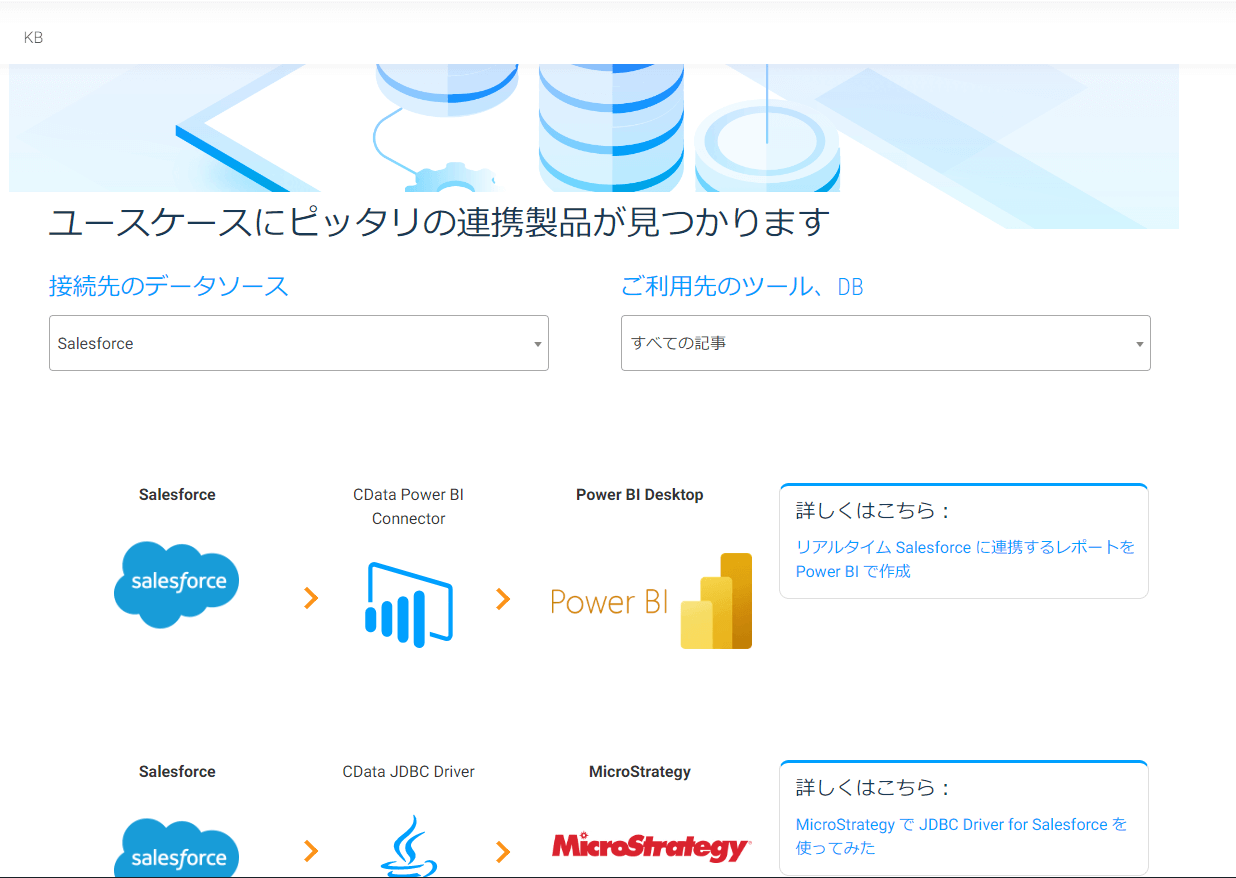1236x878 pixels.
Task: Click 詳しくはこちら text in Power BI card
Action: coord(872,510)
